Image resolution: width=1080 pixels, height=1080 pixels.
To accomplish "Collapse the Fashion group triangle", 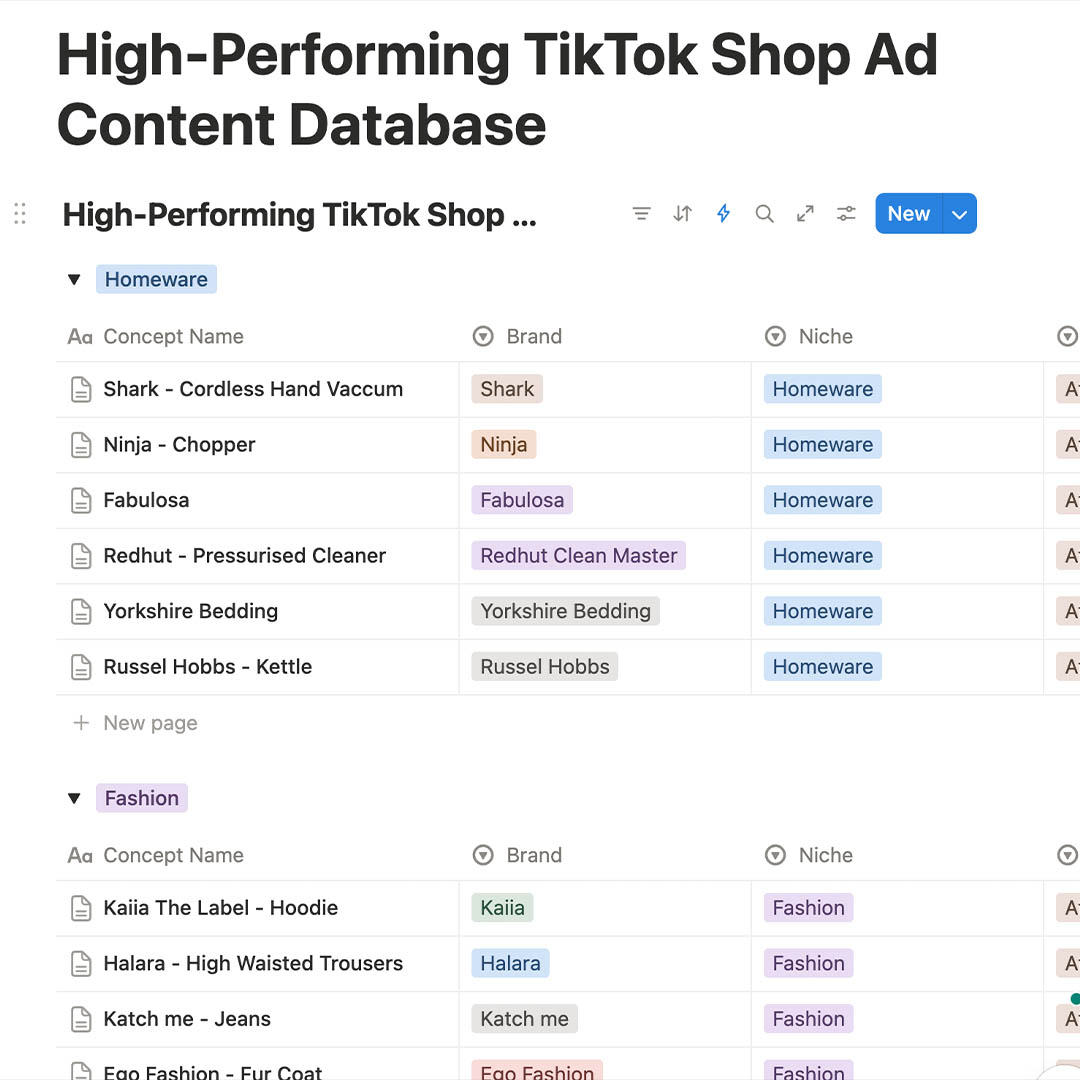I will [74, 798].
